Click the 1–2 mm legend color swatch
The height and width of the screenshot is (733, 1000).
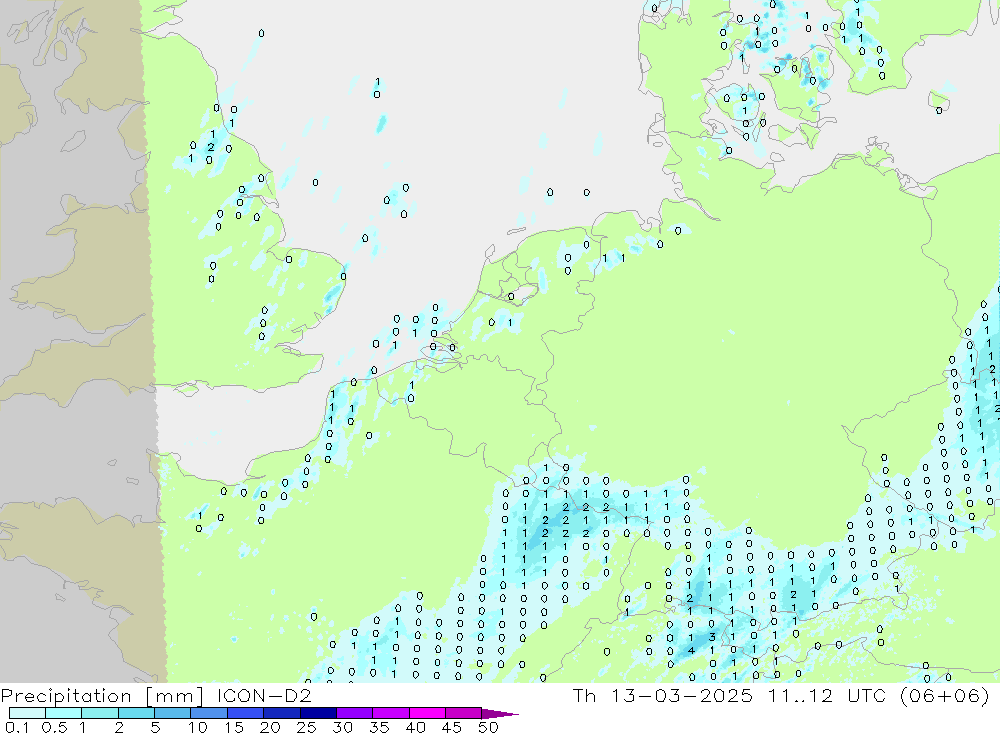[100, 713]
